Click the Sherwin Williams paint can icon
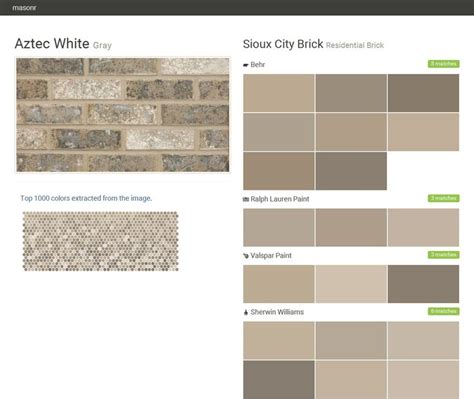 (x=246, y=312)
